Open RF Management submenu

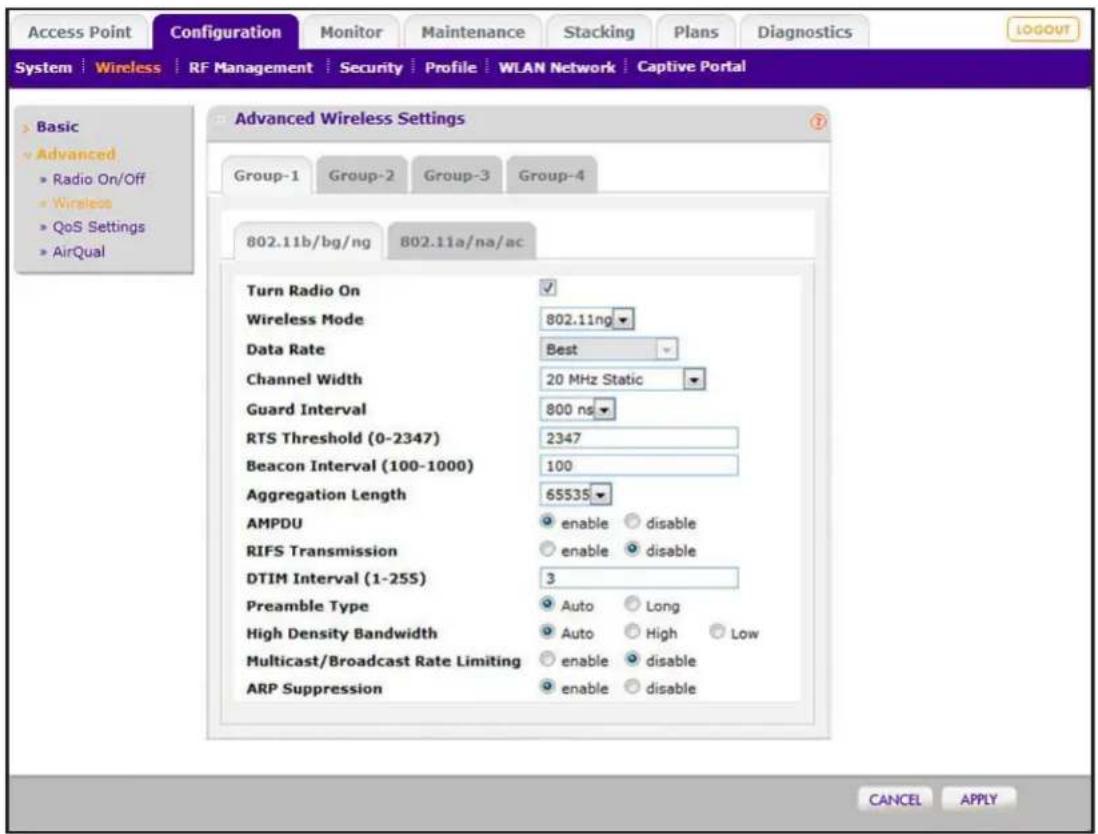[x=250, y=68]
